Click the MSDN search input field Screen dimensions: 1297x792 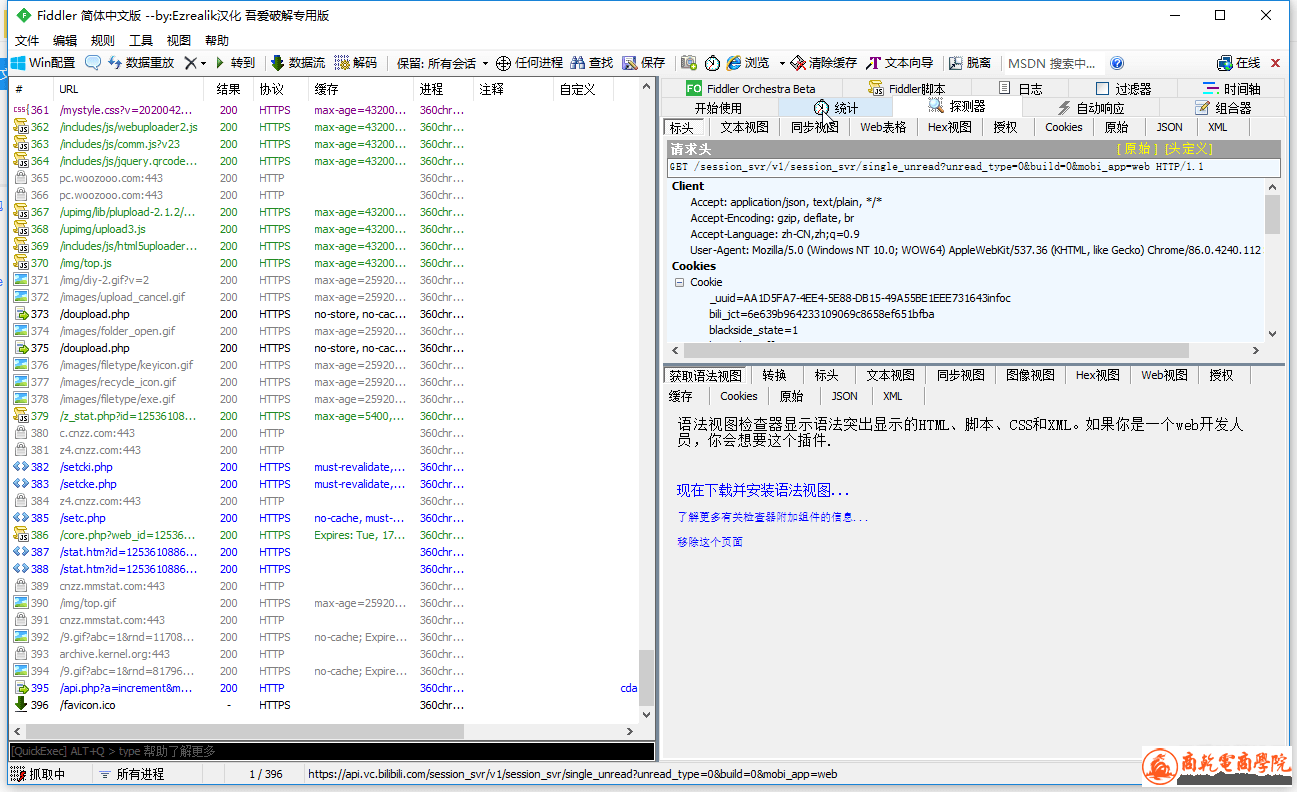click(1052, 63)
